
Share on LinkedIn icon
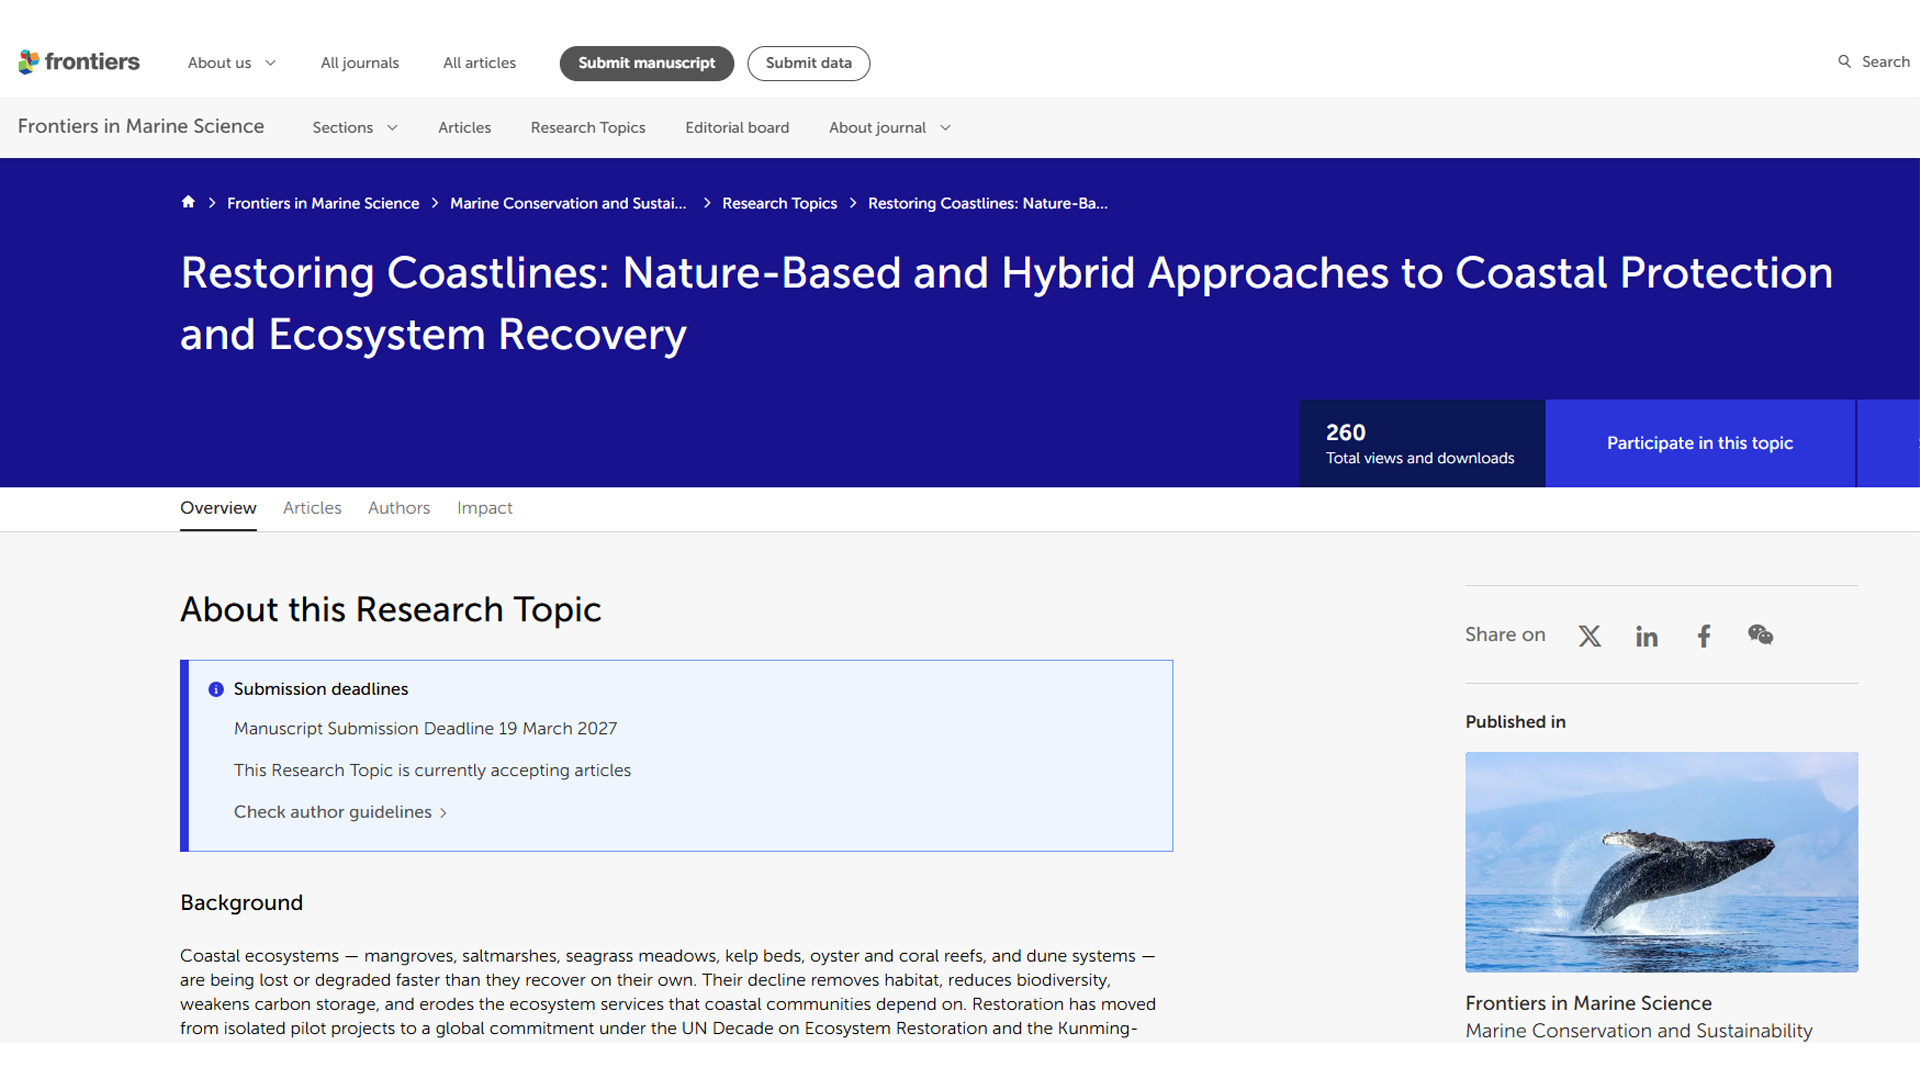click(x=1647, y=636)
